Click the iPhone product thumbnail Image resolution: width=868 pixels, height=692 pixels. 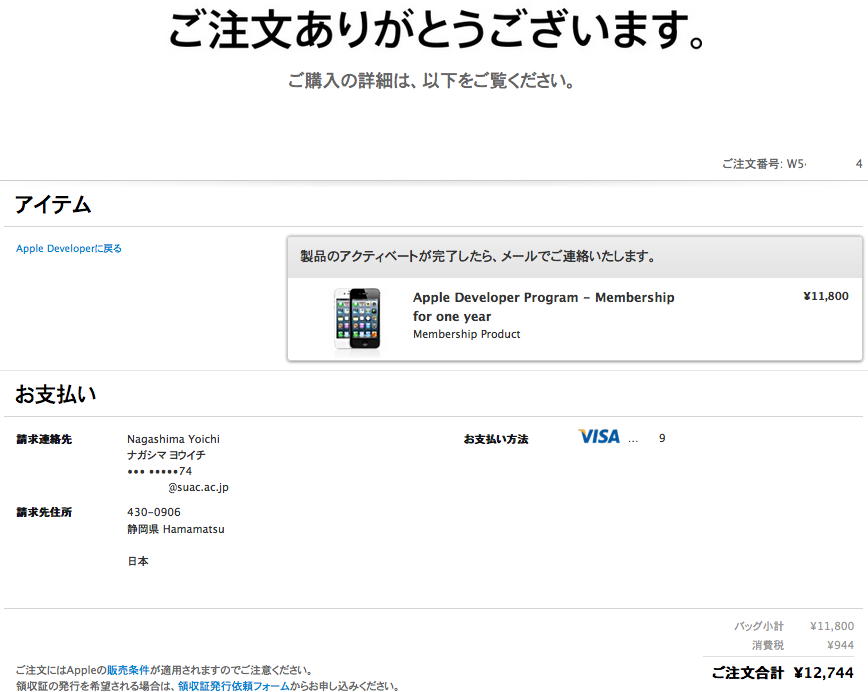click(358, 318)
